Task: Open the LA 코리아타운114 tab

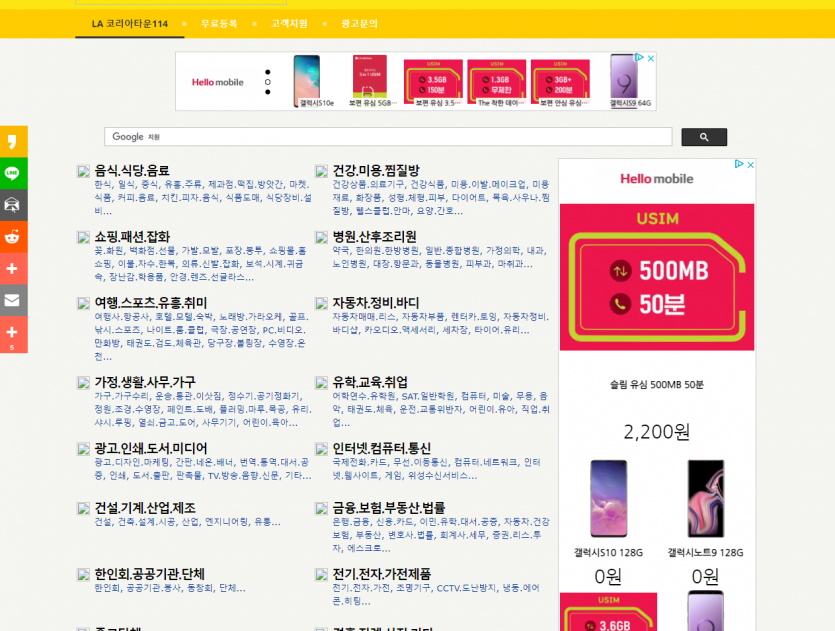Action: [x=129, y=23]
